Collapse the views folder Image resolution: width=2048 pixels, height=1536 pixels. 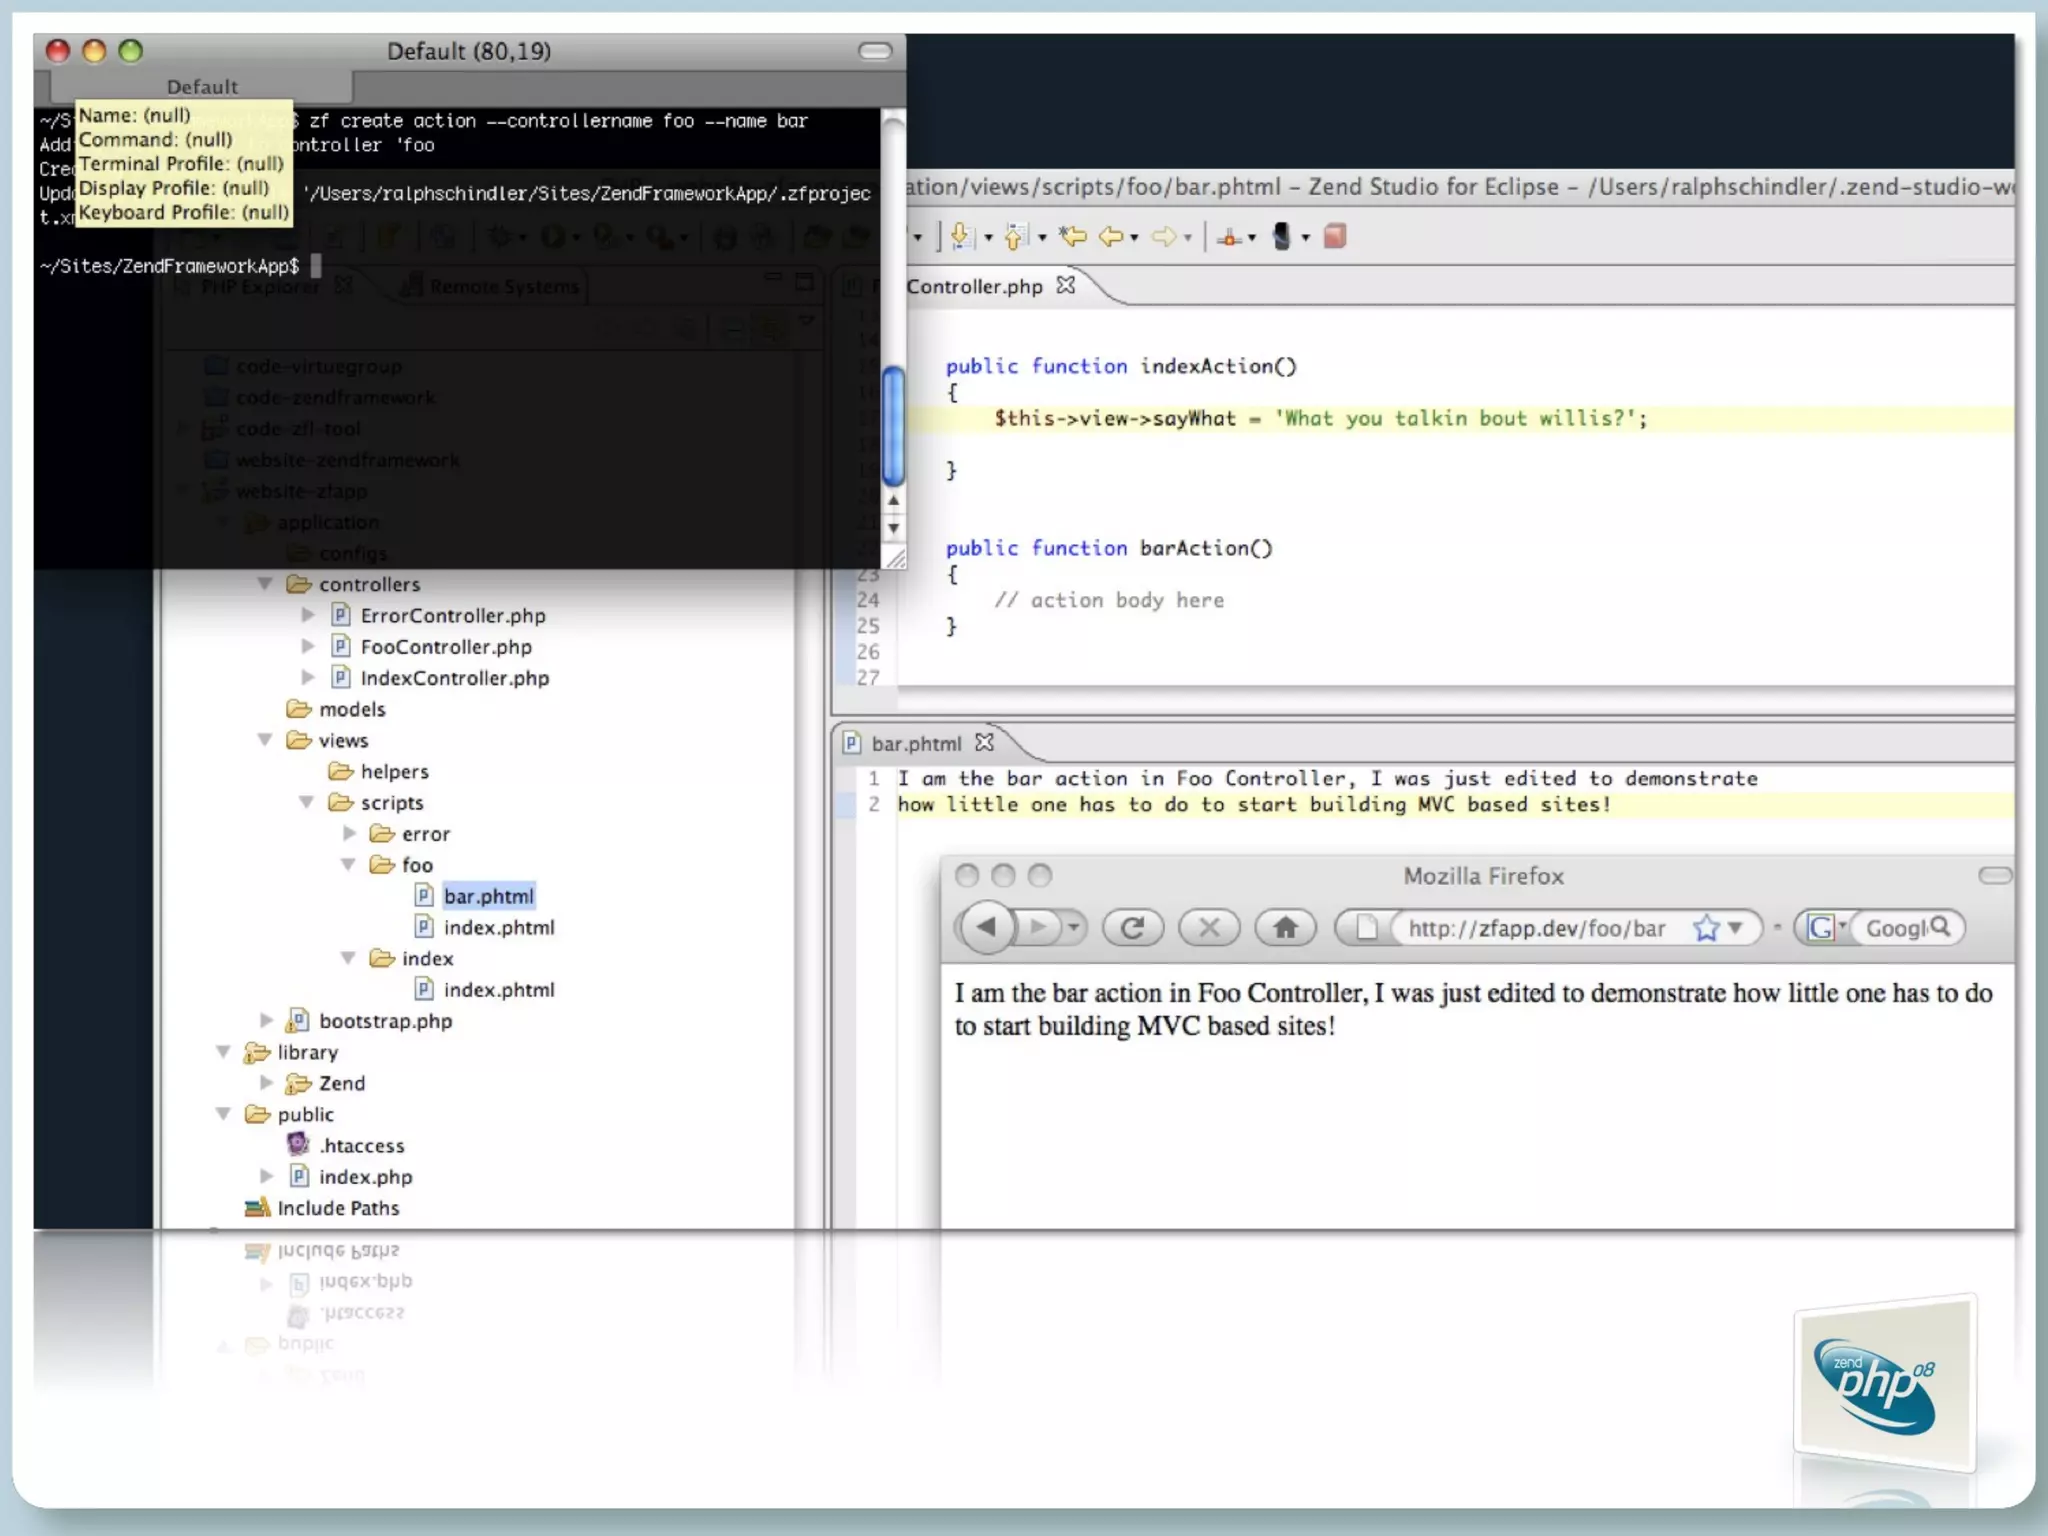click(x=265, y=740)
